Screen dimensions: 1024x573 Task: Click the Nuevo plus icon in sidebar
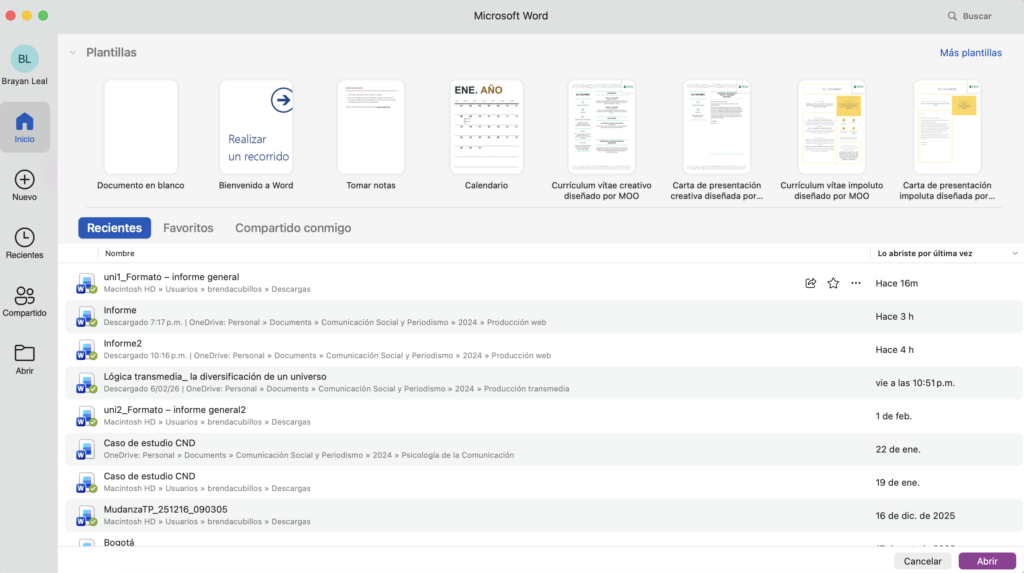click(x=25, y=180)
